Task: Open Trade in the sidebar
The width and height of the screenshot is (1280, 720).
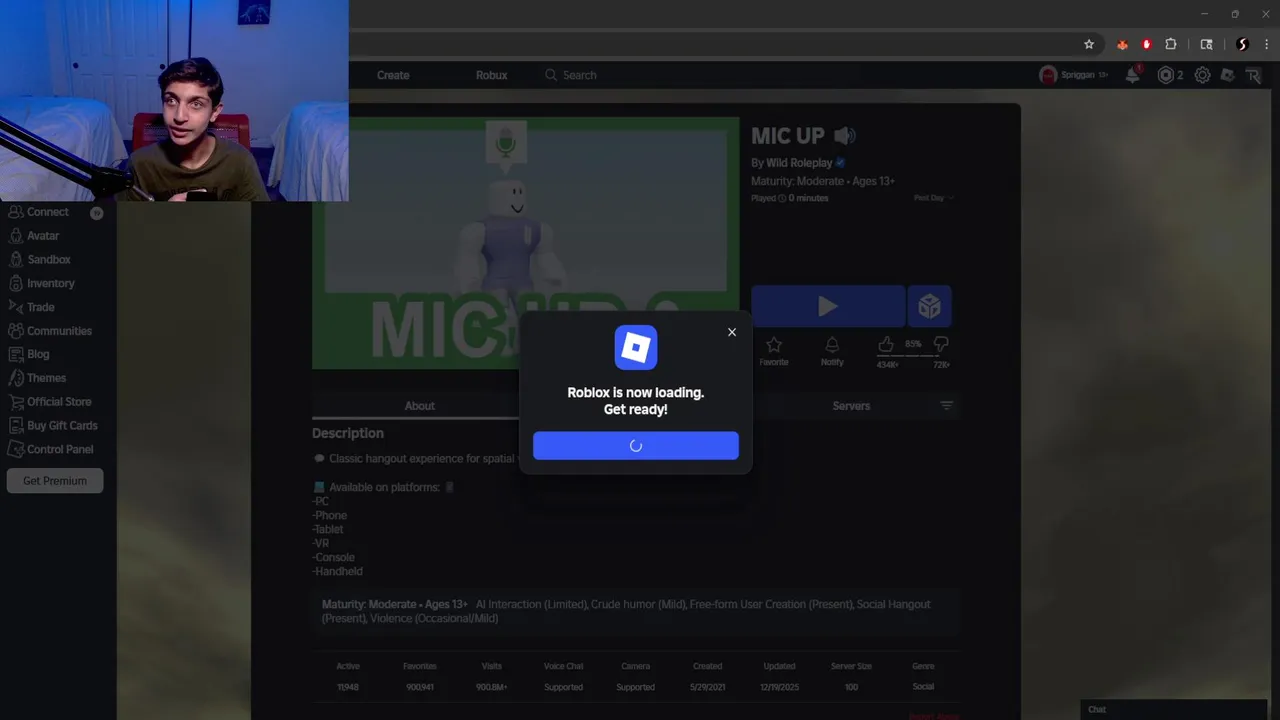Action: point(40,307)
